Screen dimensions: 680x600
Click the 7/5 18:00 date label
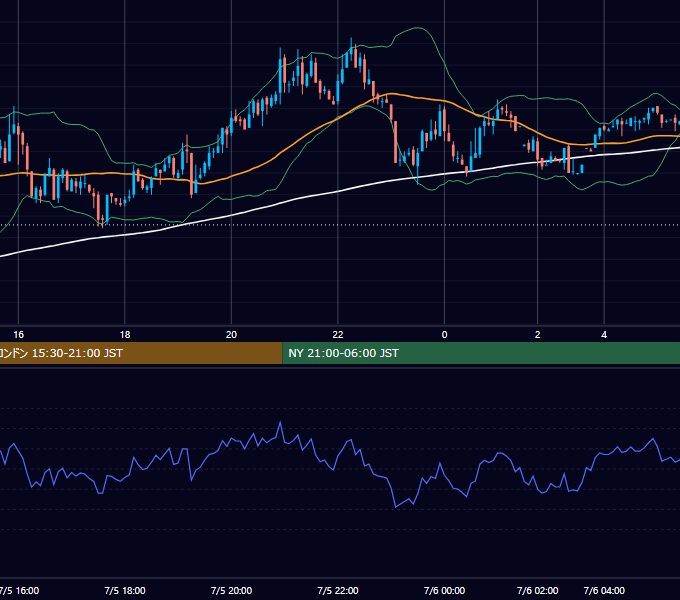point(125,590)
